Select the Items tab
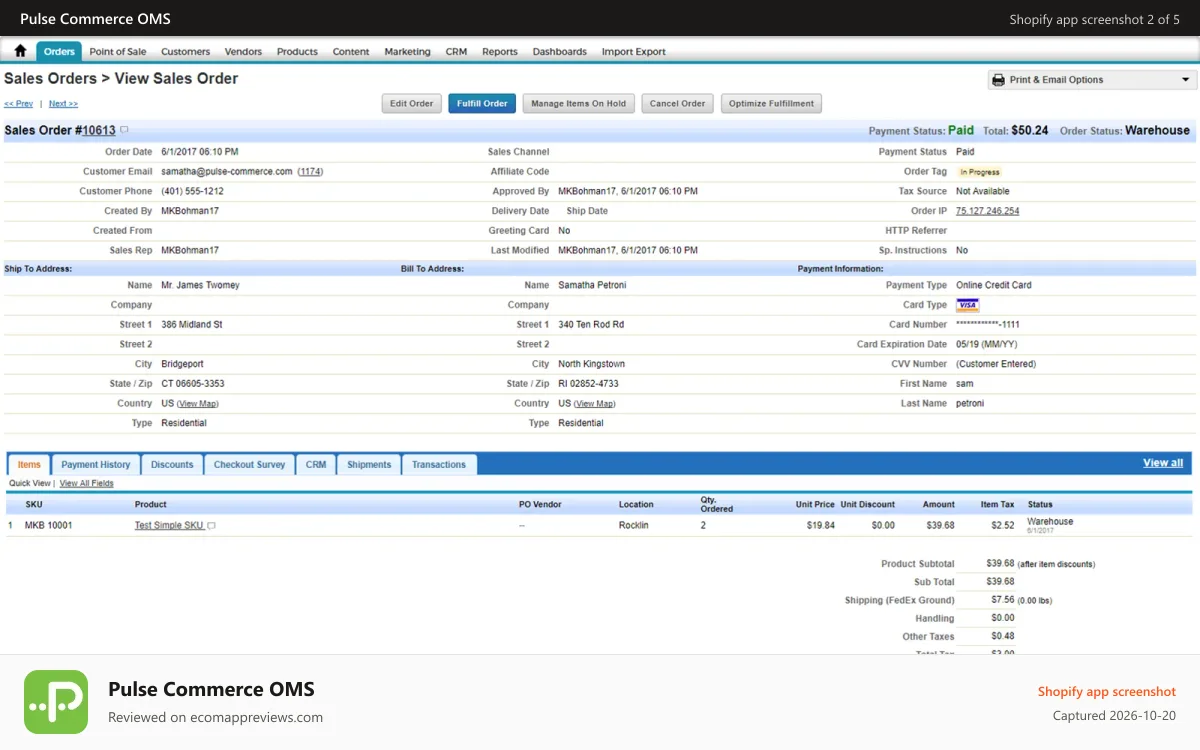 tap(29, 464)
